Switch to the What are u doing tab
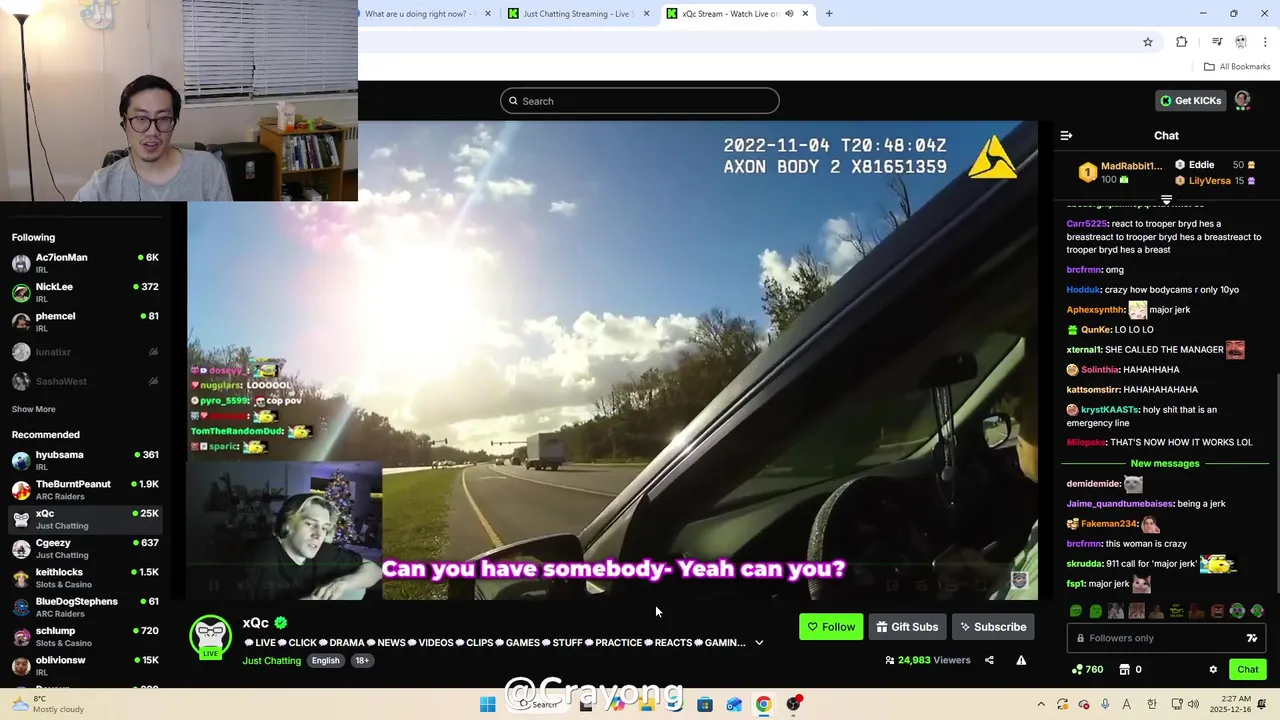Viewport: 1280px width, 720px height. [x=428, y=14]
